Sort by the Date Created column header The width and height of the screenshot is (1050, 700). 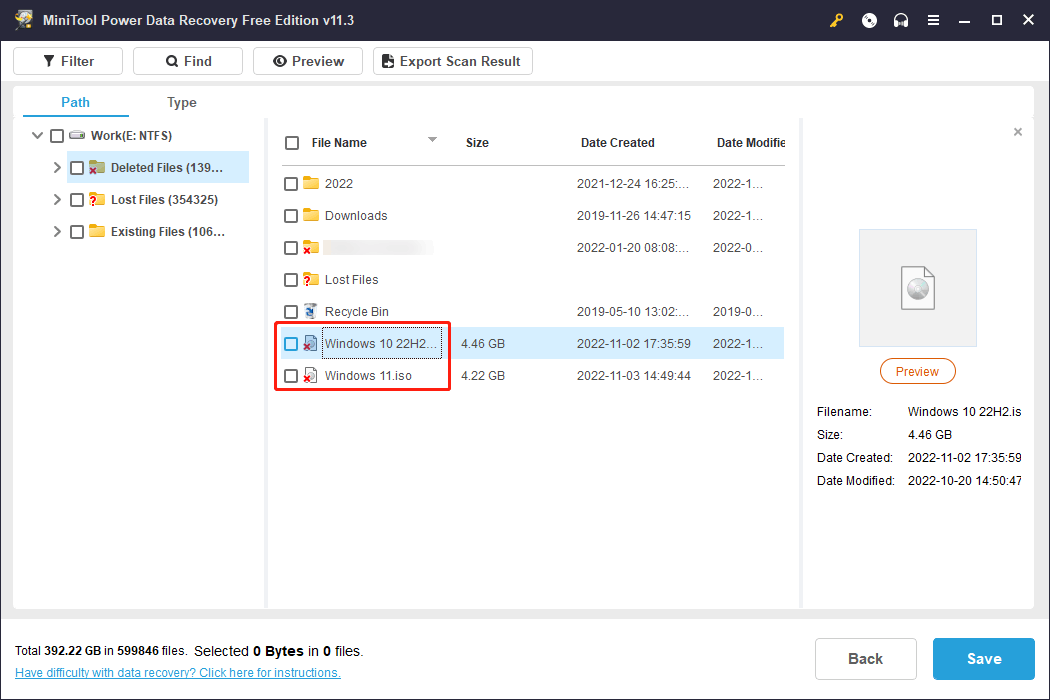[x=617, y=143]
